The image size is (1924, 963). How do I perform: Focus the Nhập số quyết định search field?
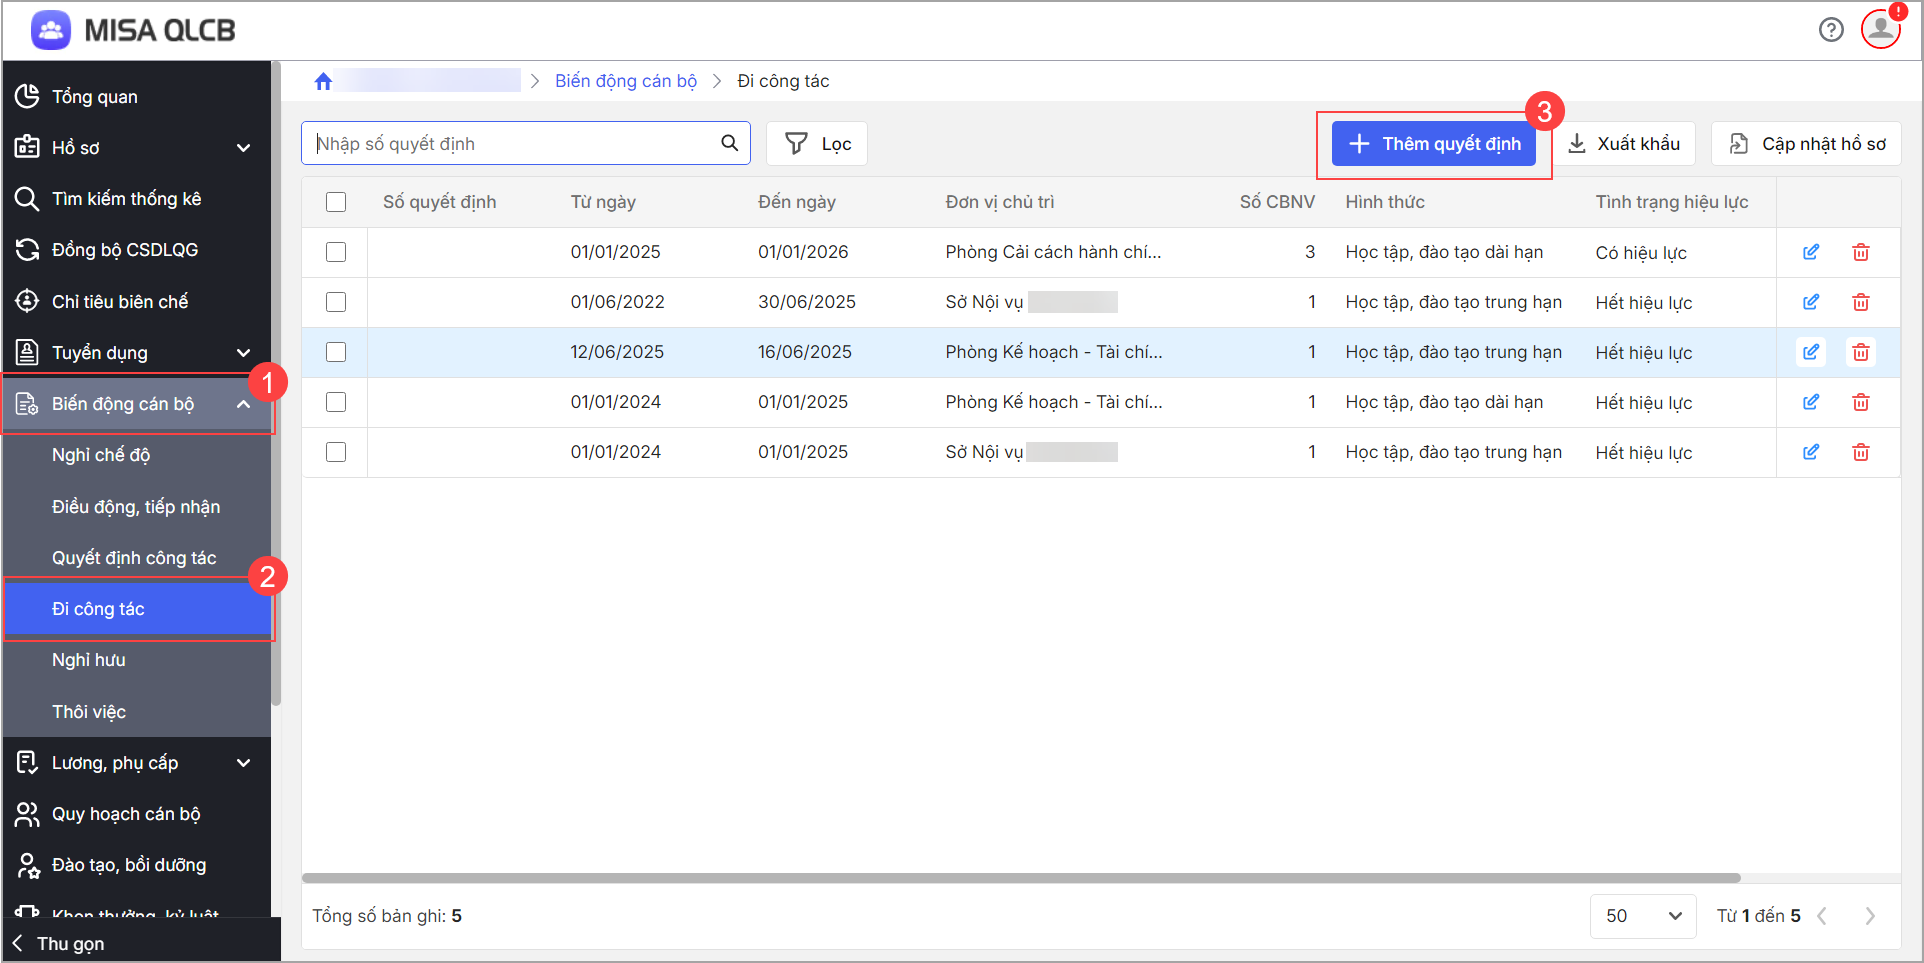click(x=510, y=144)
